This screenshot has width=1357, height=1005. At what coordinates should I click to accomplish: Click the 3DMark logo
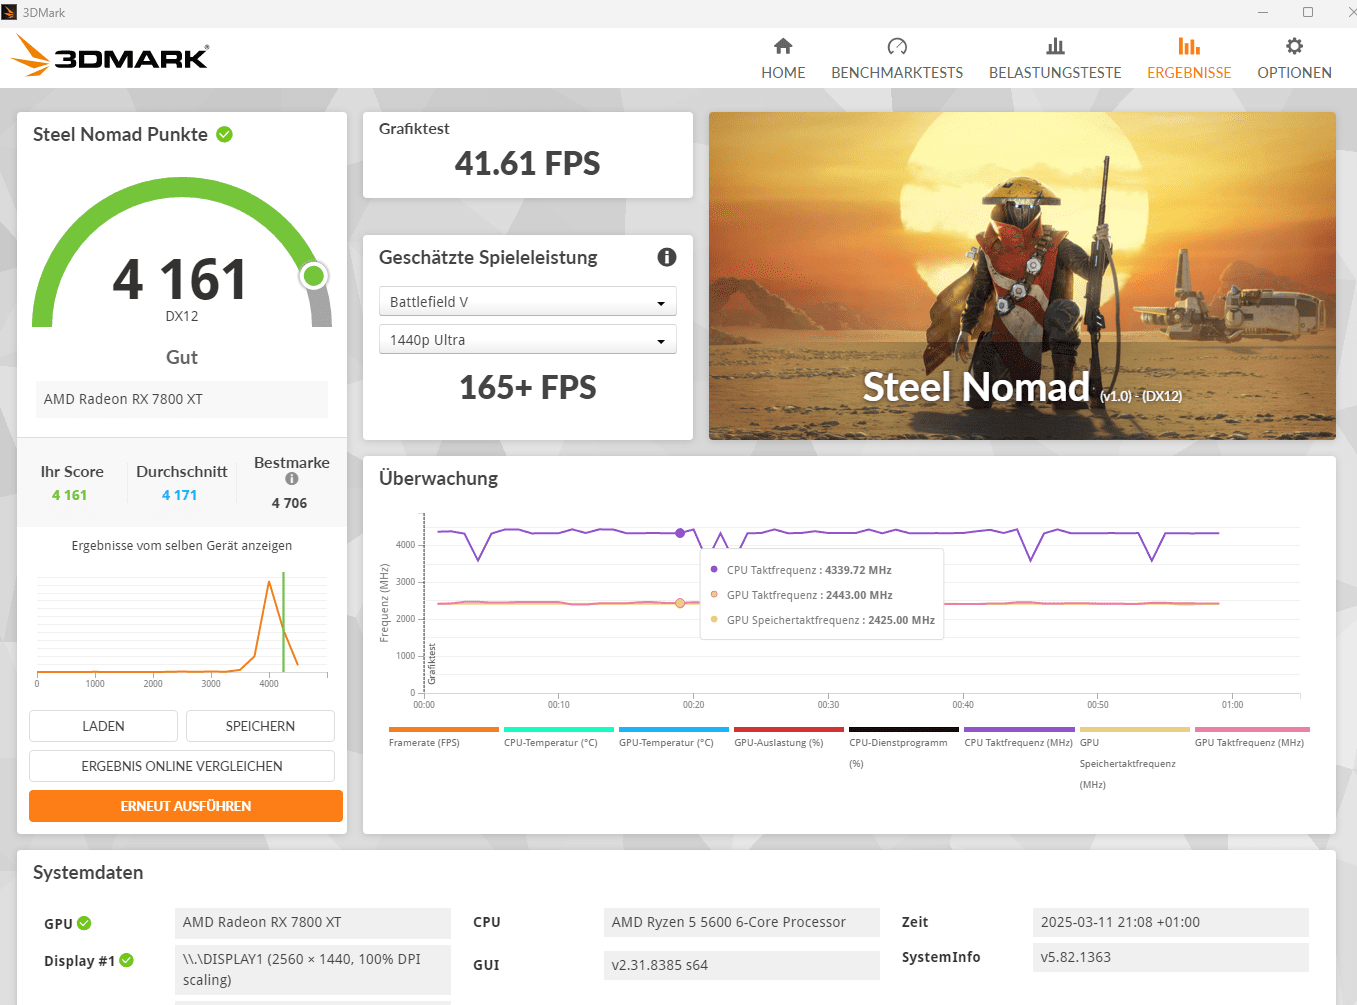point(110,56)
